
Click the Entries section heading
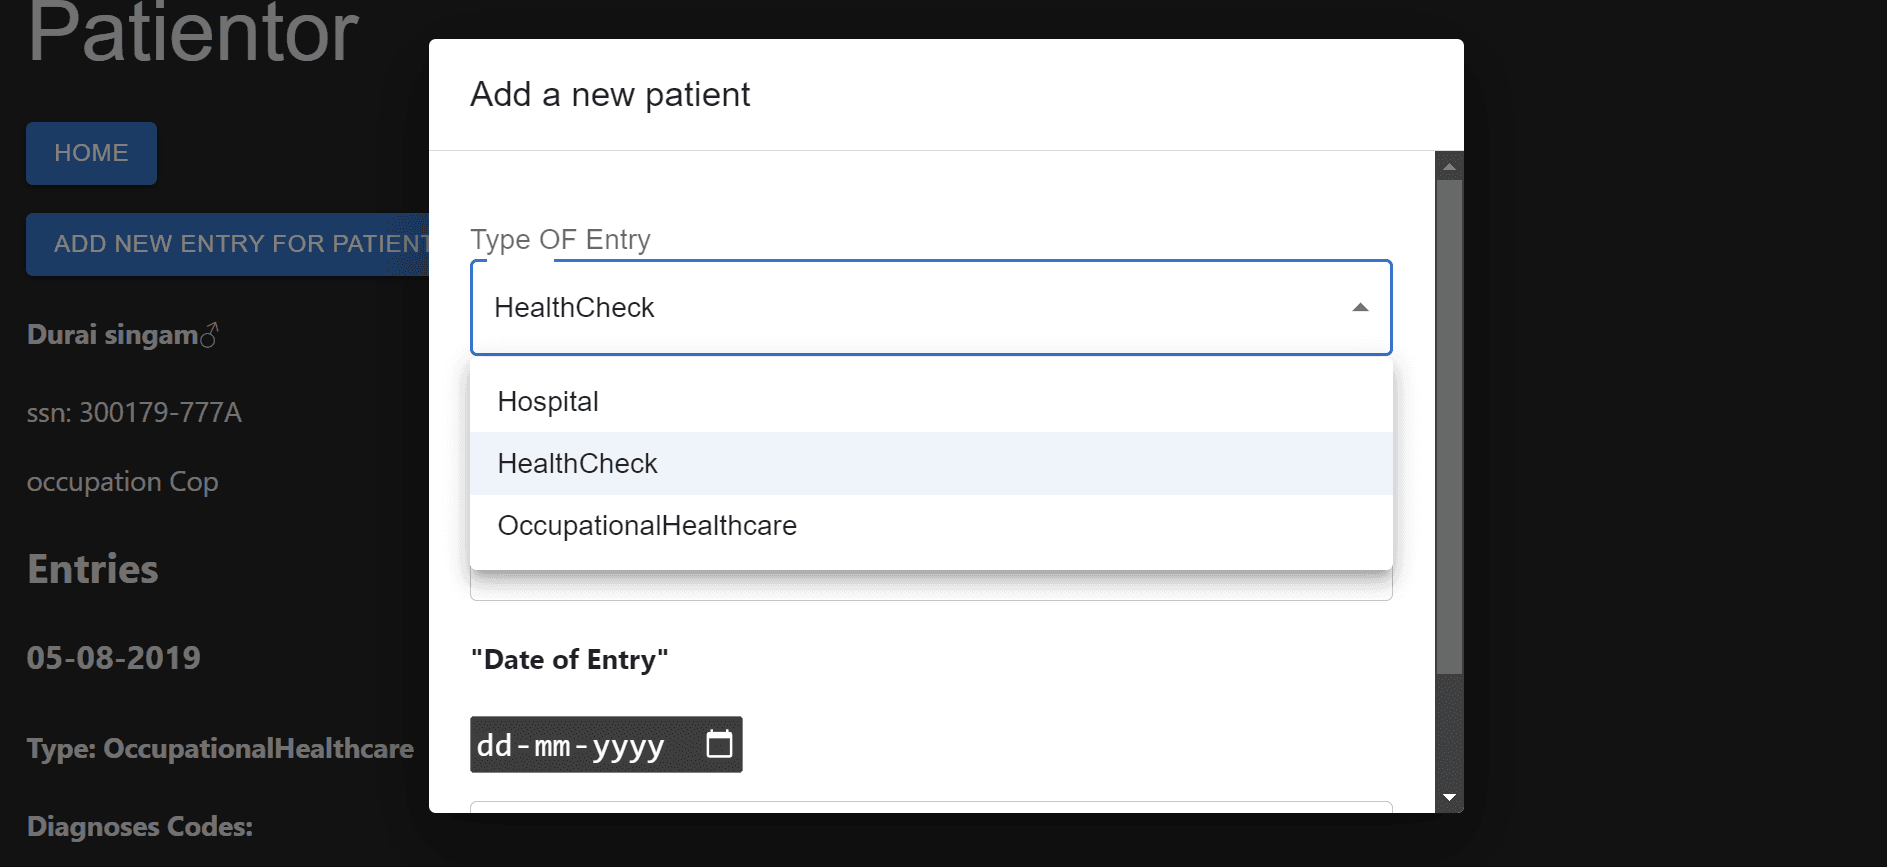coord(92,568)
